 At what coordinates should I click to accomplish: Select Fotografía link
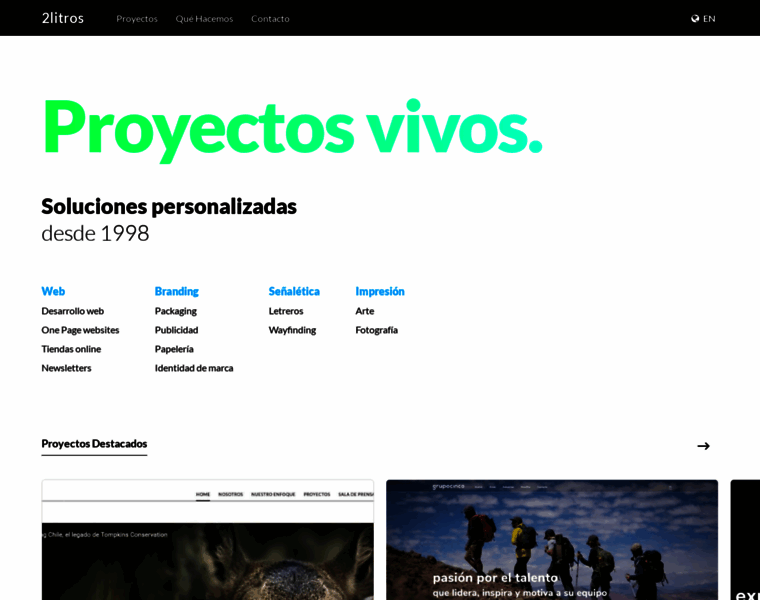pyautogui.click(x=377, y=330)
